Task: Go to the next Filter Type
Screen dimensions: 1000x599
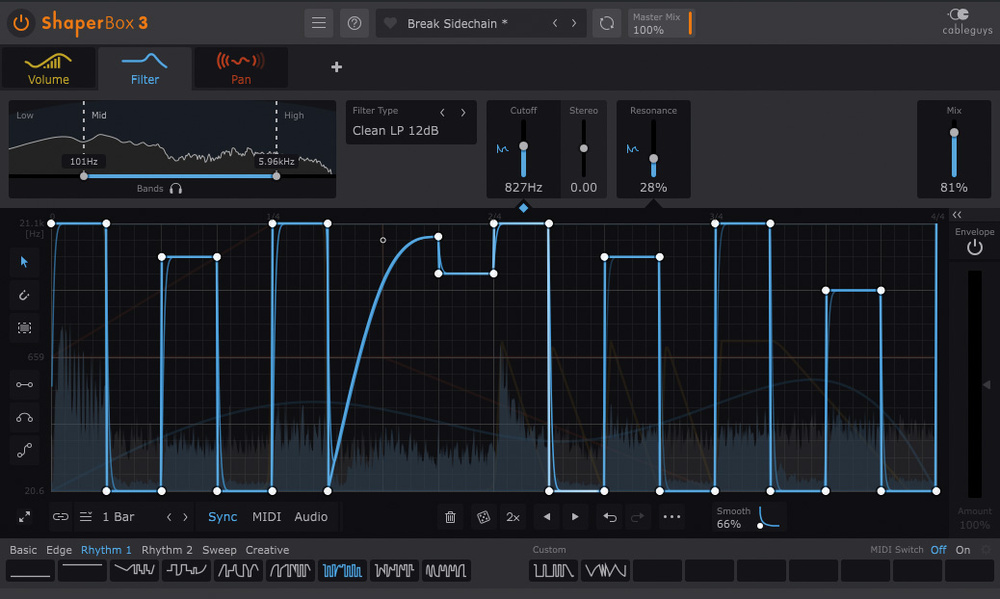Action: (x=463, y=112)
